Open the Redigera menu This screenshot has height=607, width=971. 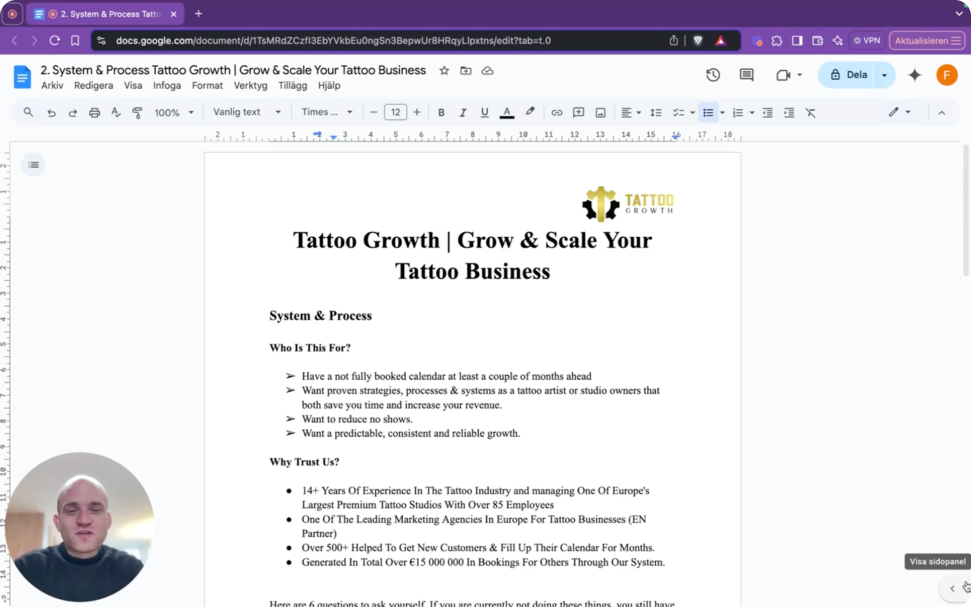point(94,85)
